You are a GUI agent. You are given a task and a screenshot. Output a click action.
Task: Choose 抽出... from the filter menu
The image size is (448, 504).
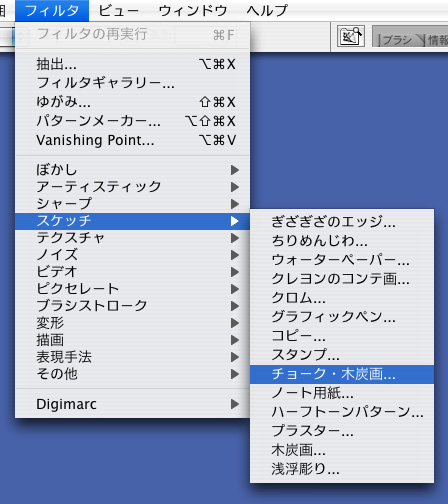[x=132, y=64]
